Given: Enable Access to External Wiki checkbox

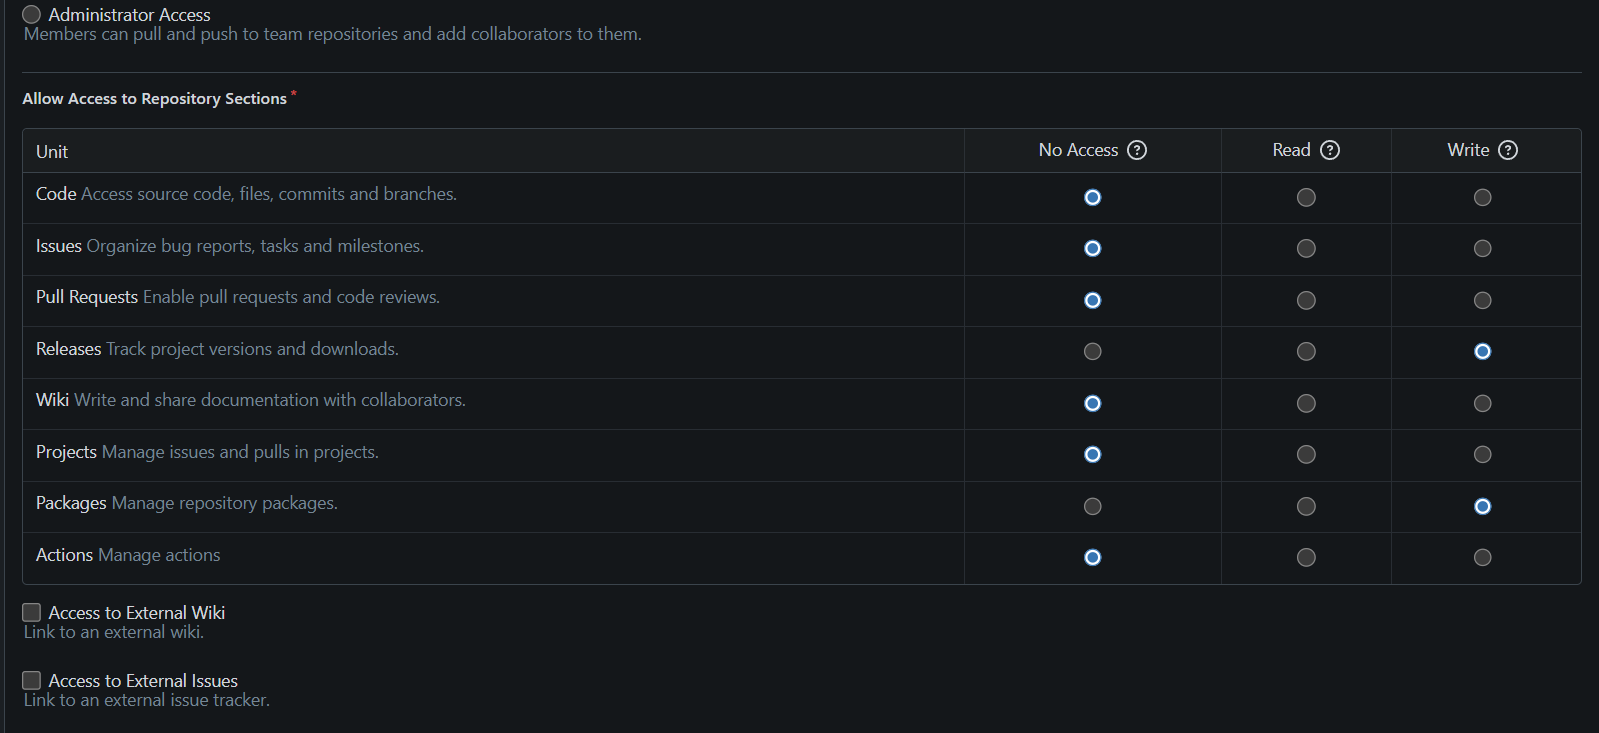Looking at the screenshot, I should point(32,612).
